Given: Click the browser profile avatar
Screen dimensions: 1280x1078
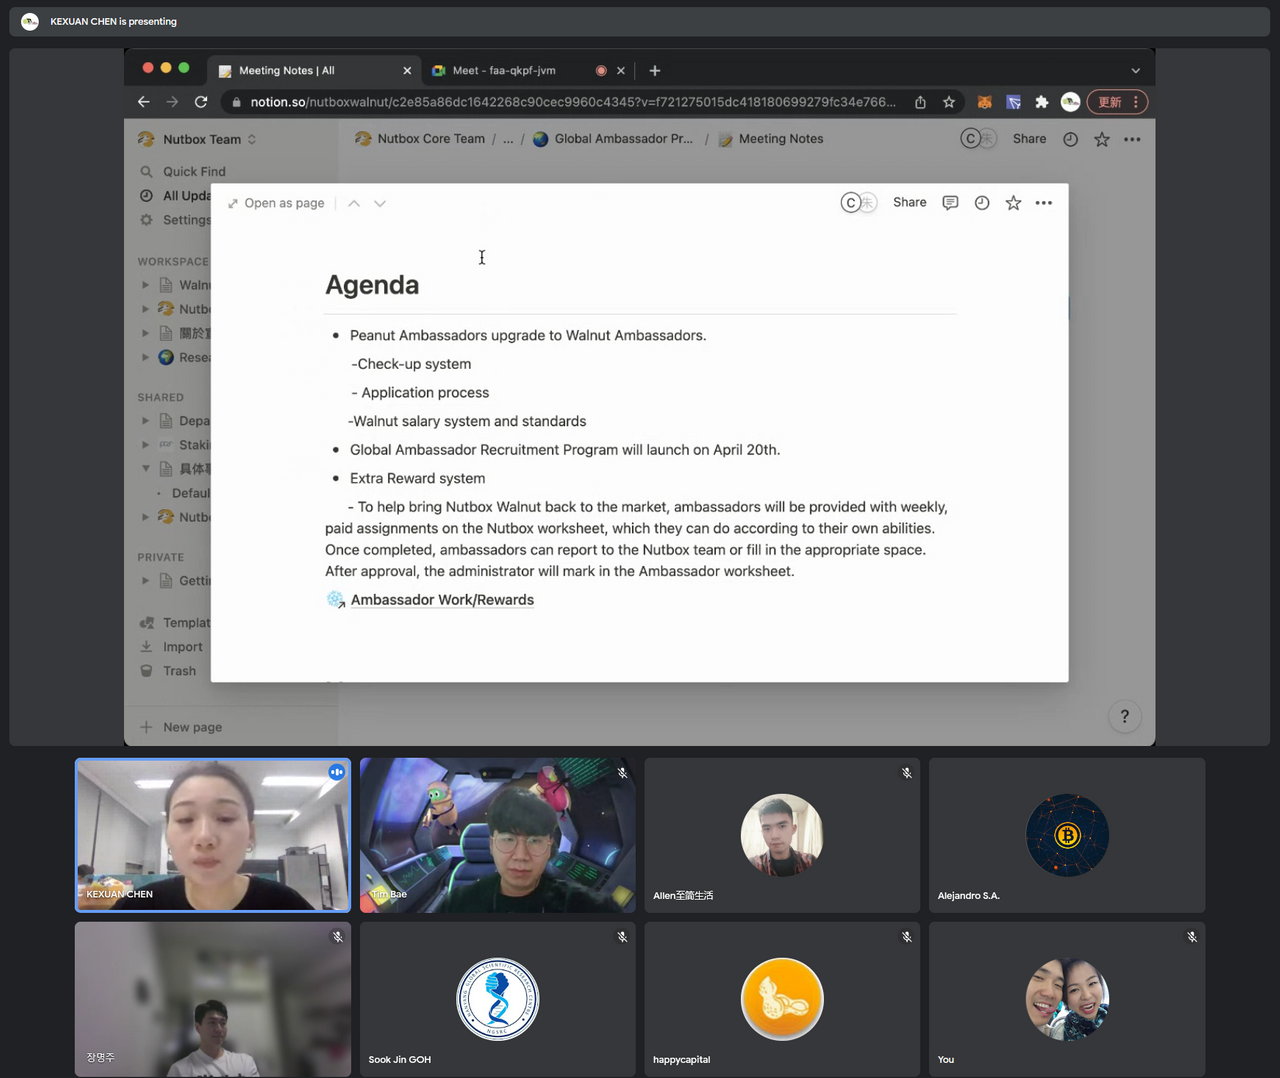Looking at the screenshot, I should tap(1070, 102).
